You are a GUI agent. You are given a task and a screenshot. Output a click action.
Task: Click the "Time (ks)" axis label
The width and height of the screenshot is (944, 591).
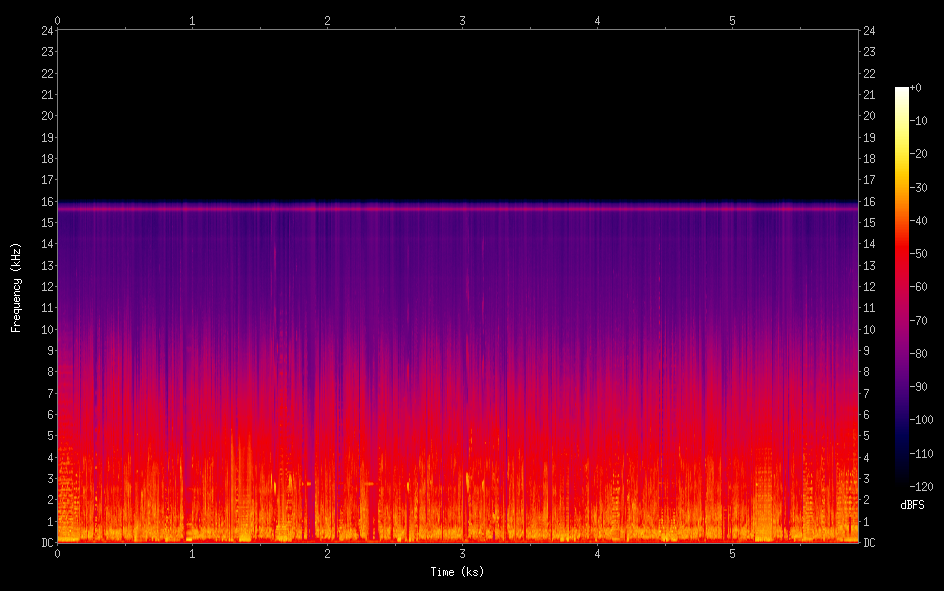pos(458,572)
